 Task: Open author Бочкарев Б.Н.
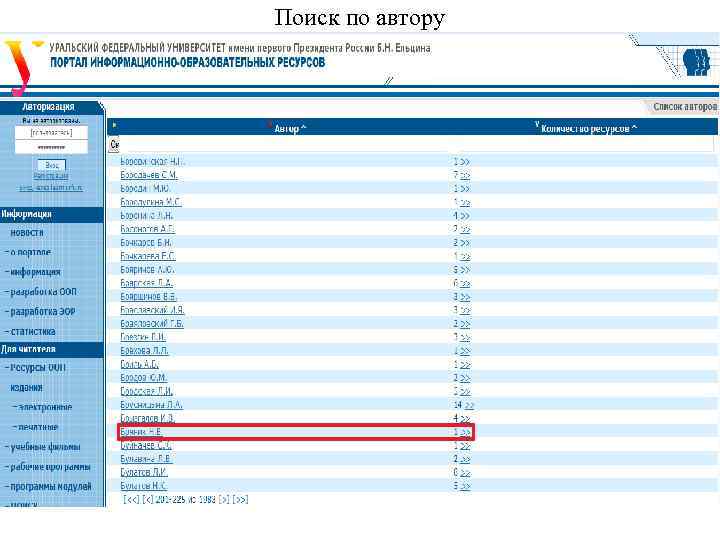(146, 242)
